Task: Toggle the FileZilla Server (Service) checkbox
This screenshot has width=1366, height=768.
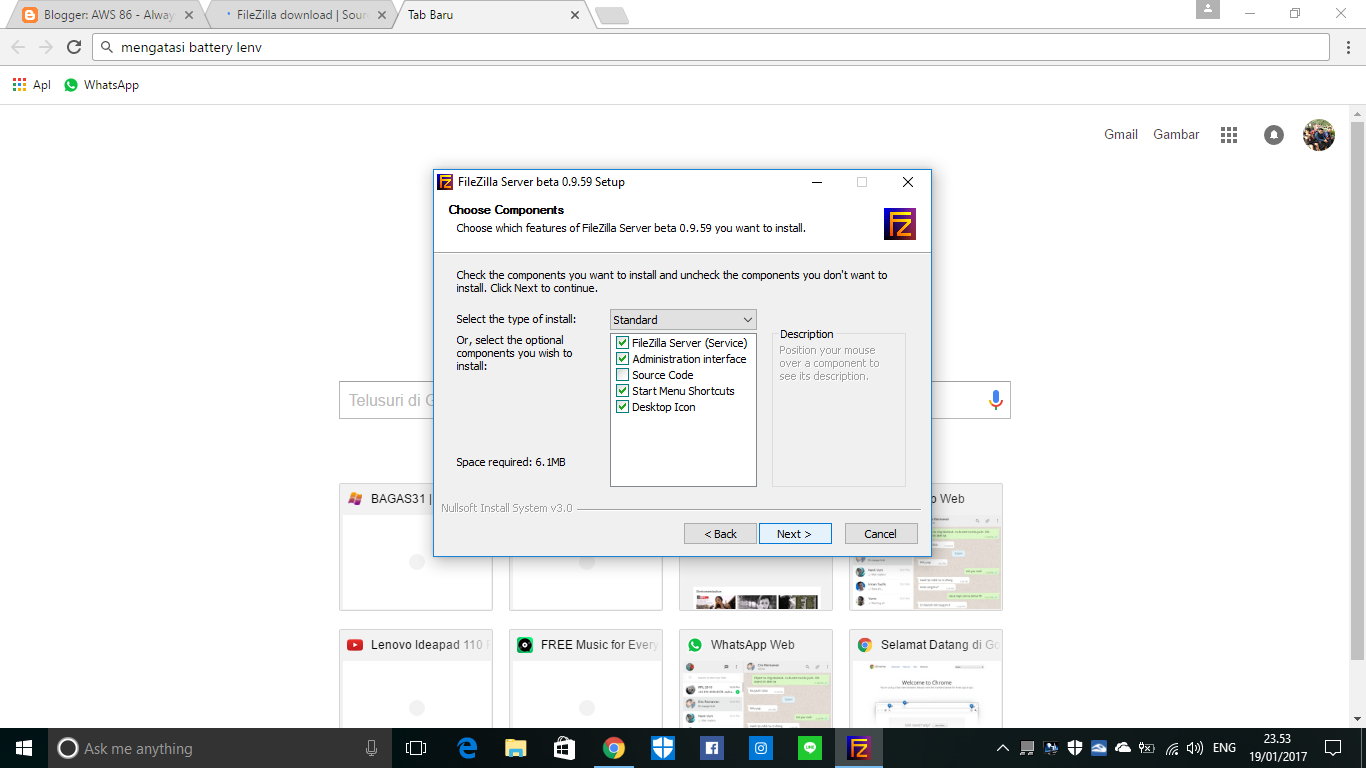Action: 623,343
